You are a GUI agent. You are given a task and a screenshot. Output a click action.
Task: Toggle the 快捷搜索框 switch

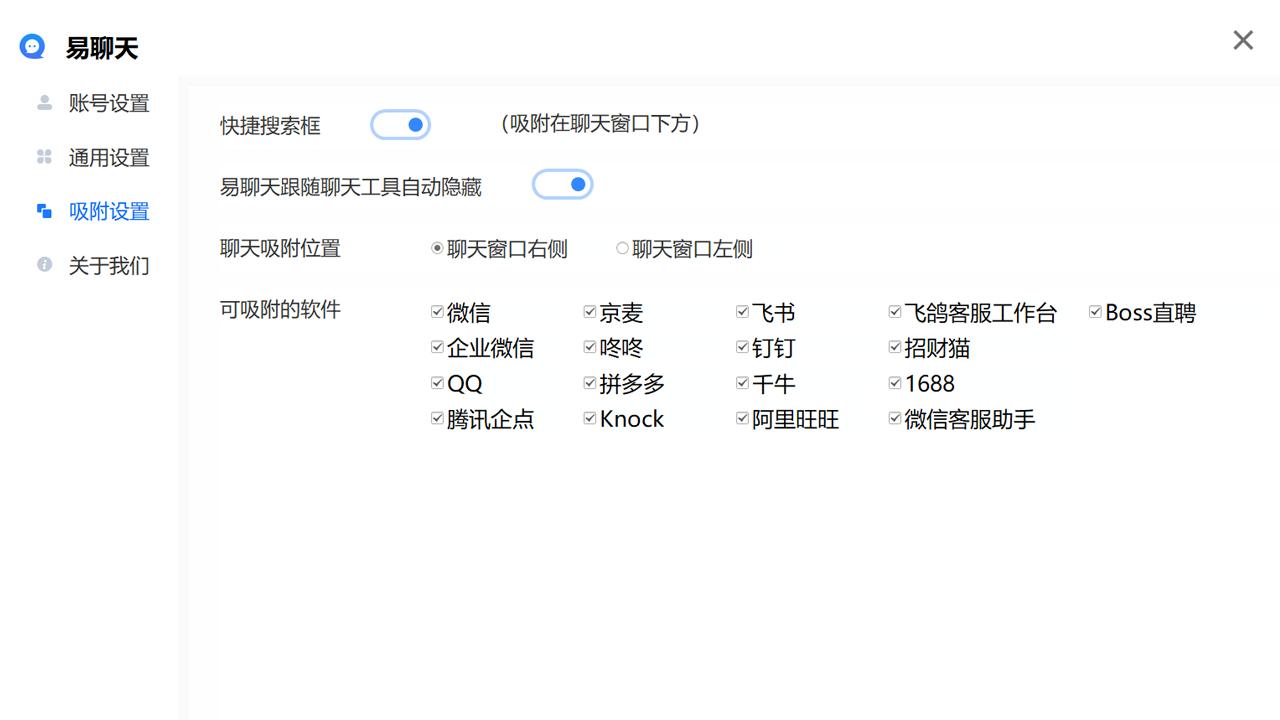tap(401, 125)
